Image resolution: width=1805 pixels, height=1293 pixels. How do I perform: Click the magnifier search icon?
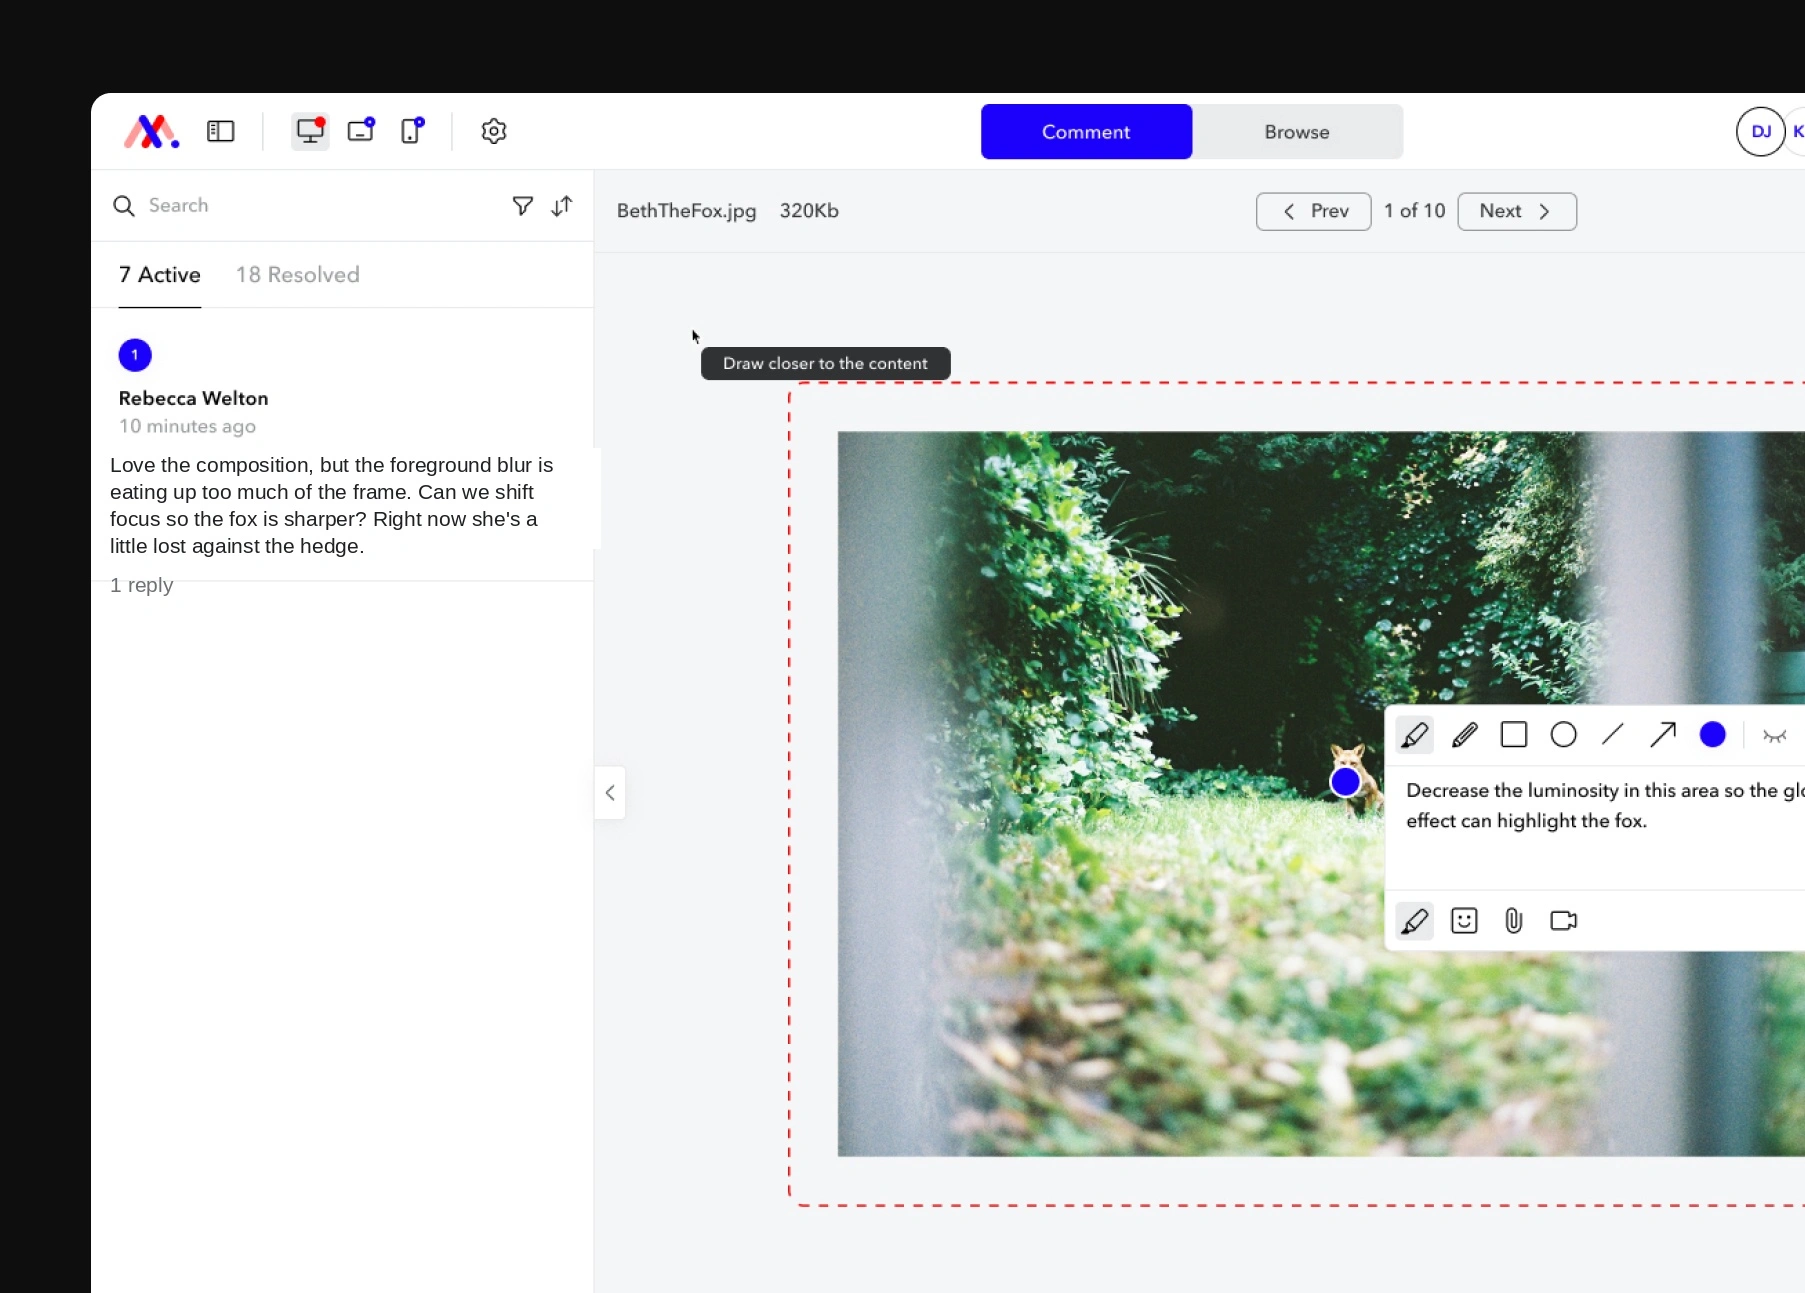pos(124,206)
